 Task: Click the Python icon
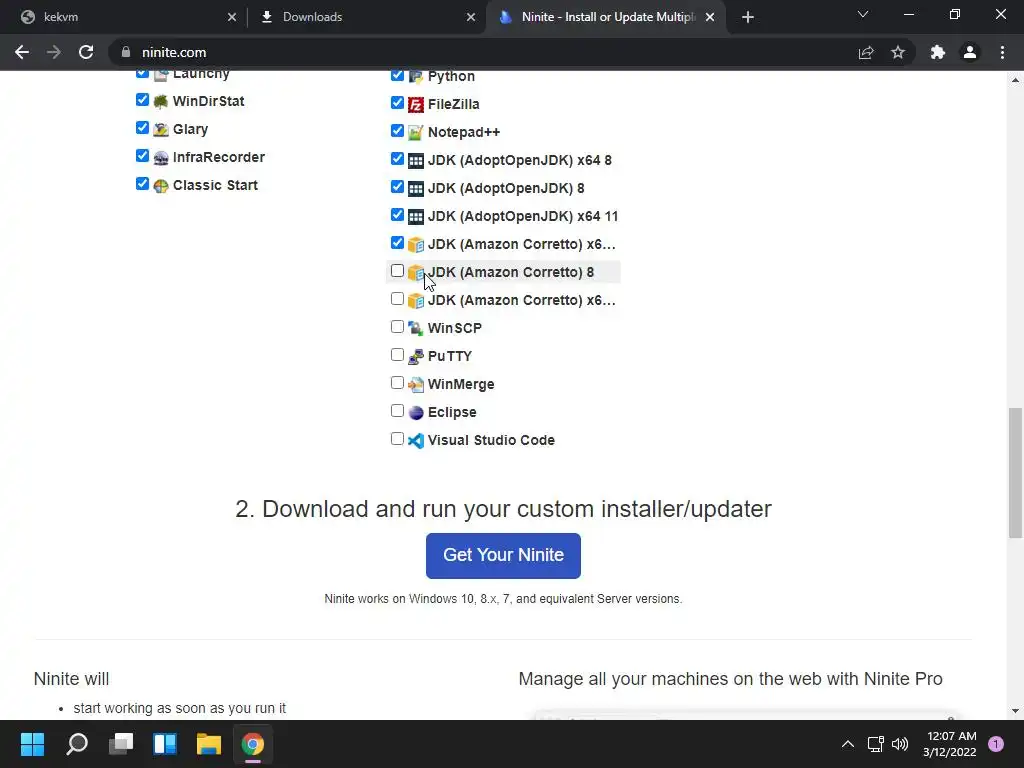[416, 76]
